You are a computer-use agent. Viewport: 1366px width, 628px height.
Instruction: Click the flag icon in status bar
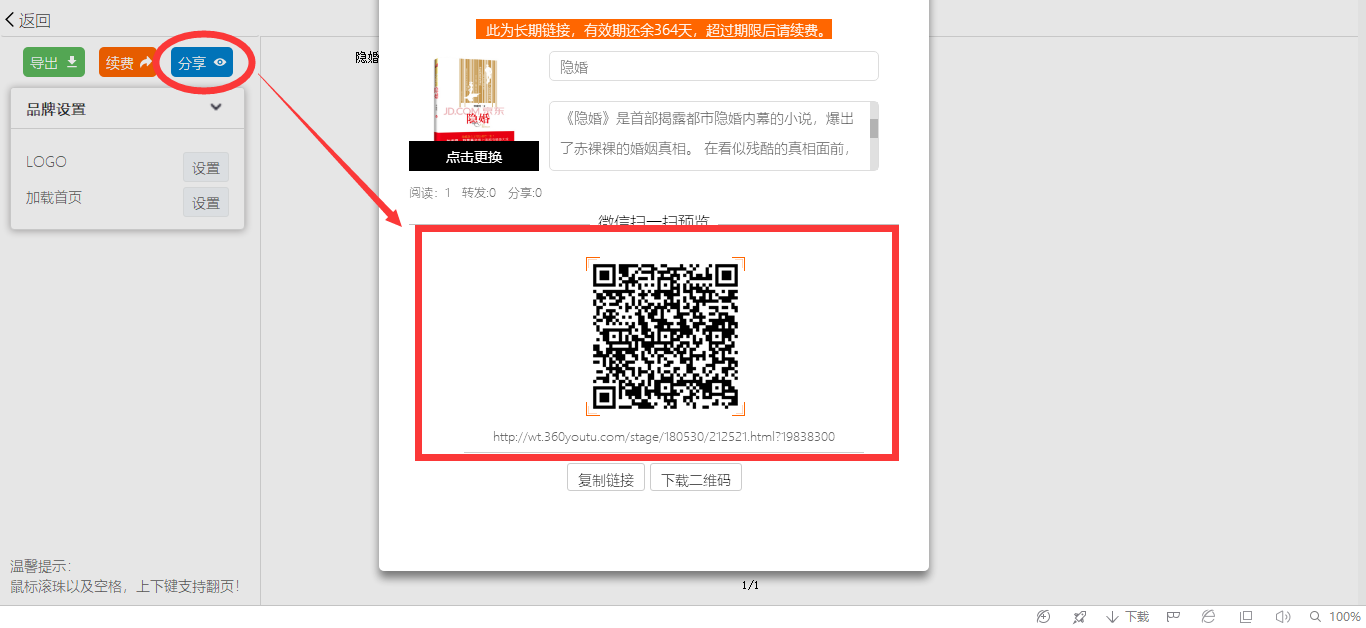click(1174, 617)
